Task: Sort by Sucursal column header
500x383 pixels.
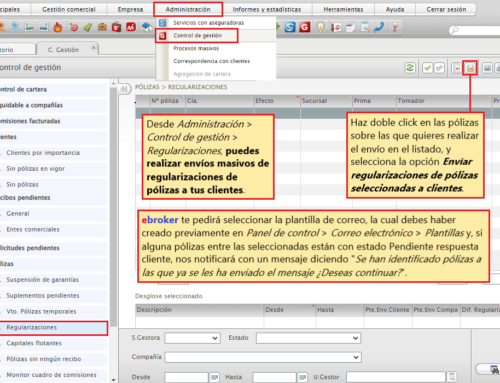Action: tap(326, 101)
